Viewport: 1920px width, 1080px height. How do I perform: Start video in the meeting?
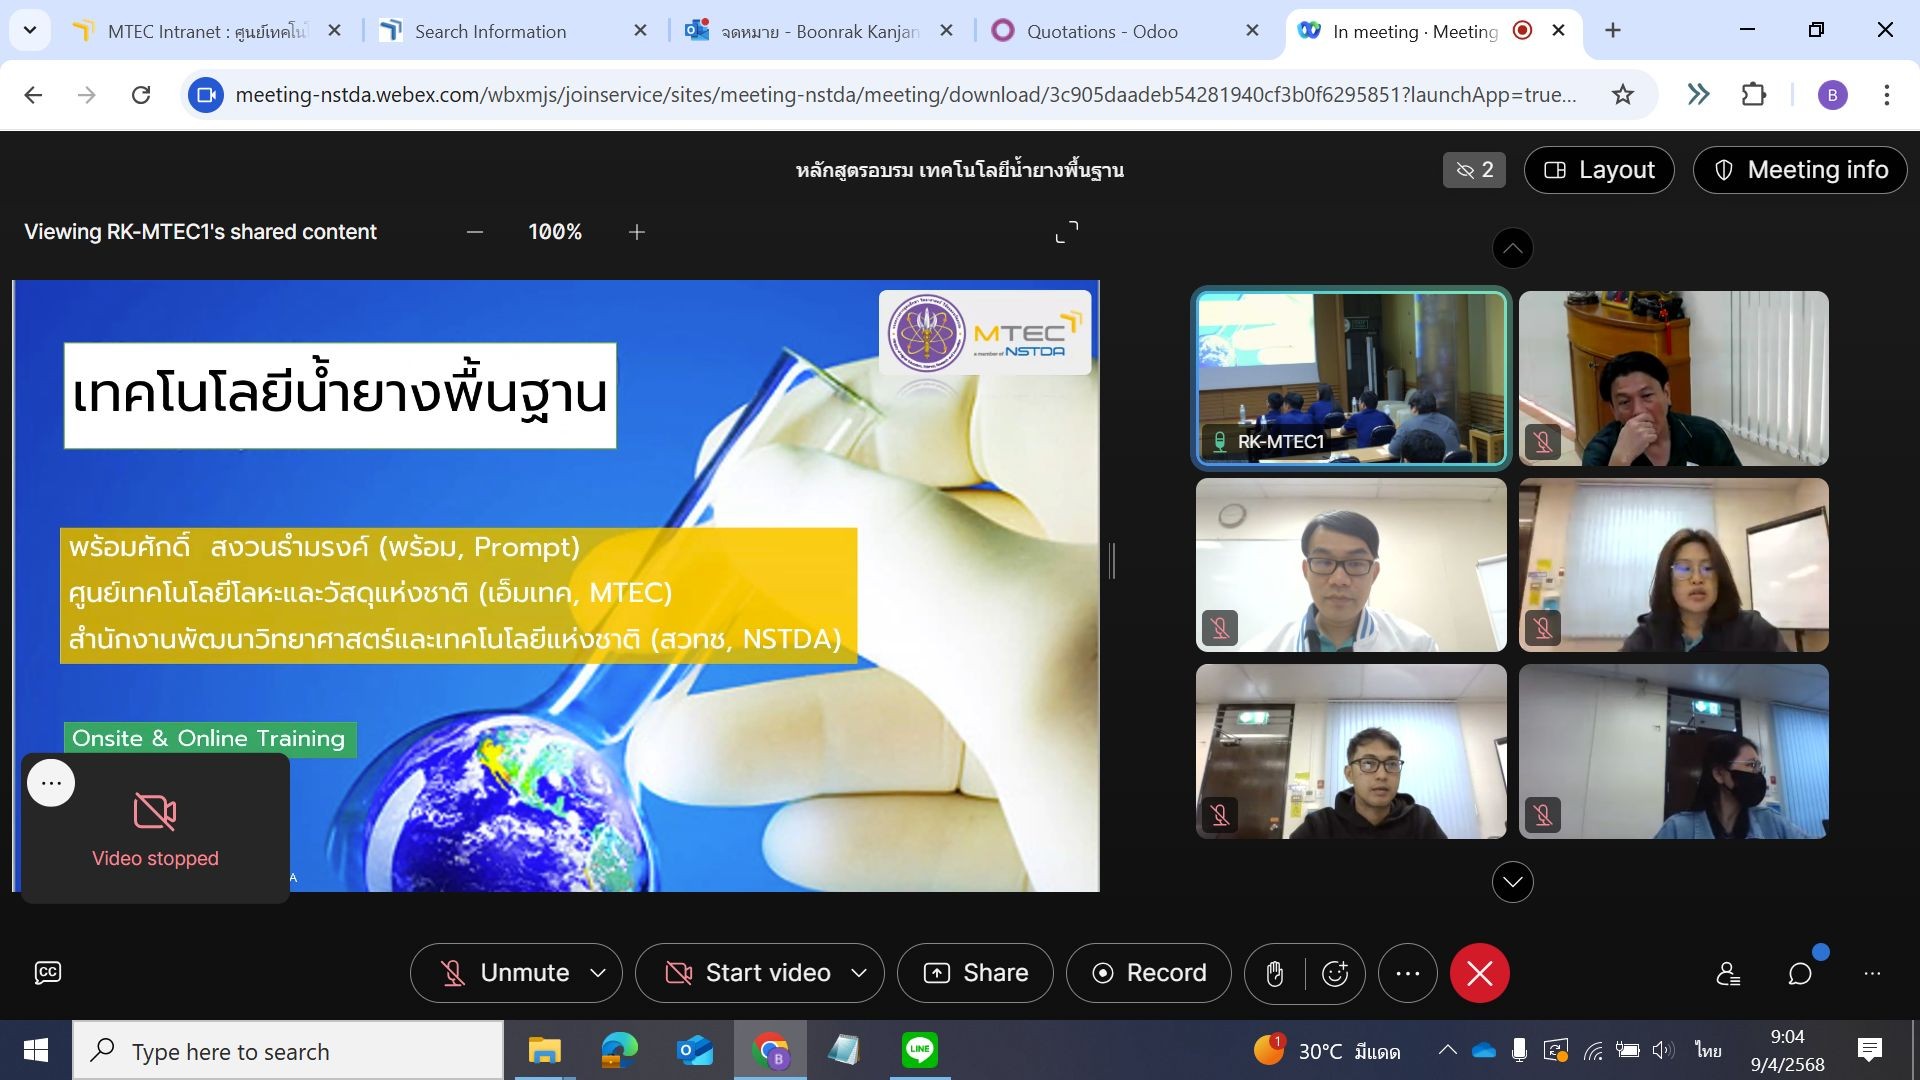click(748, 973)
